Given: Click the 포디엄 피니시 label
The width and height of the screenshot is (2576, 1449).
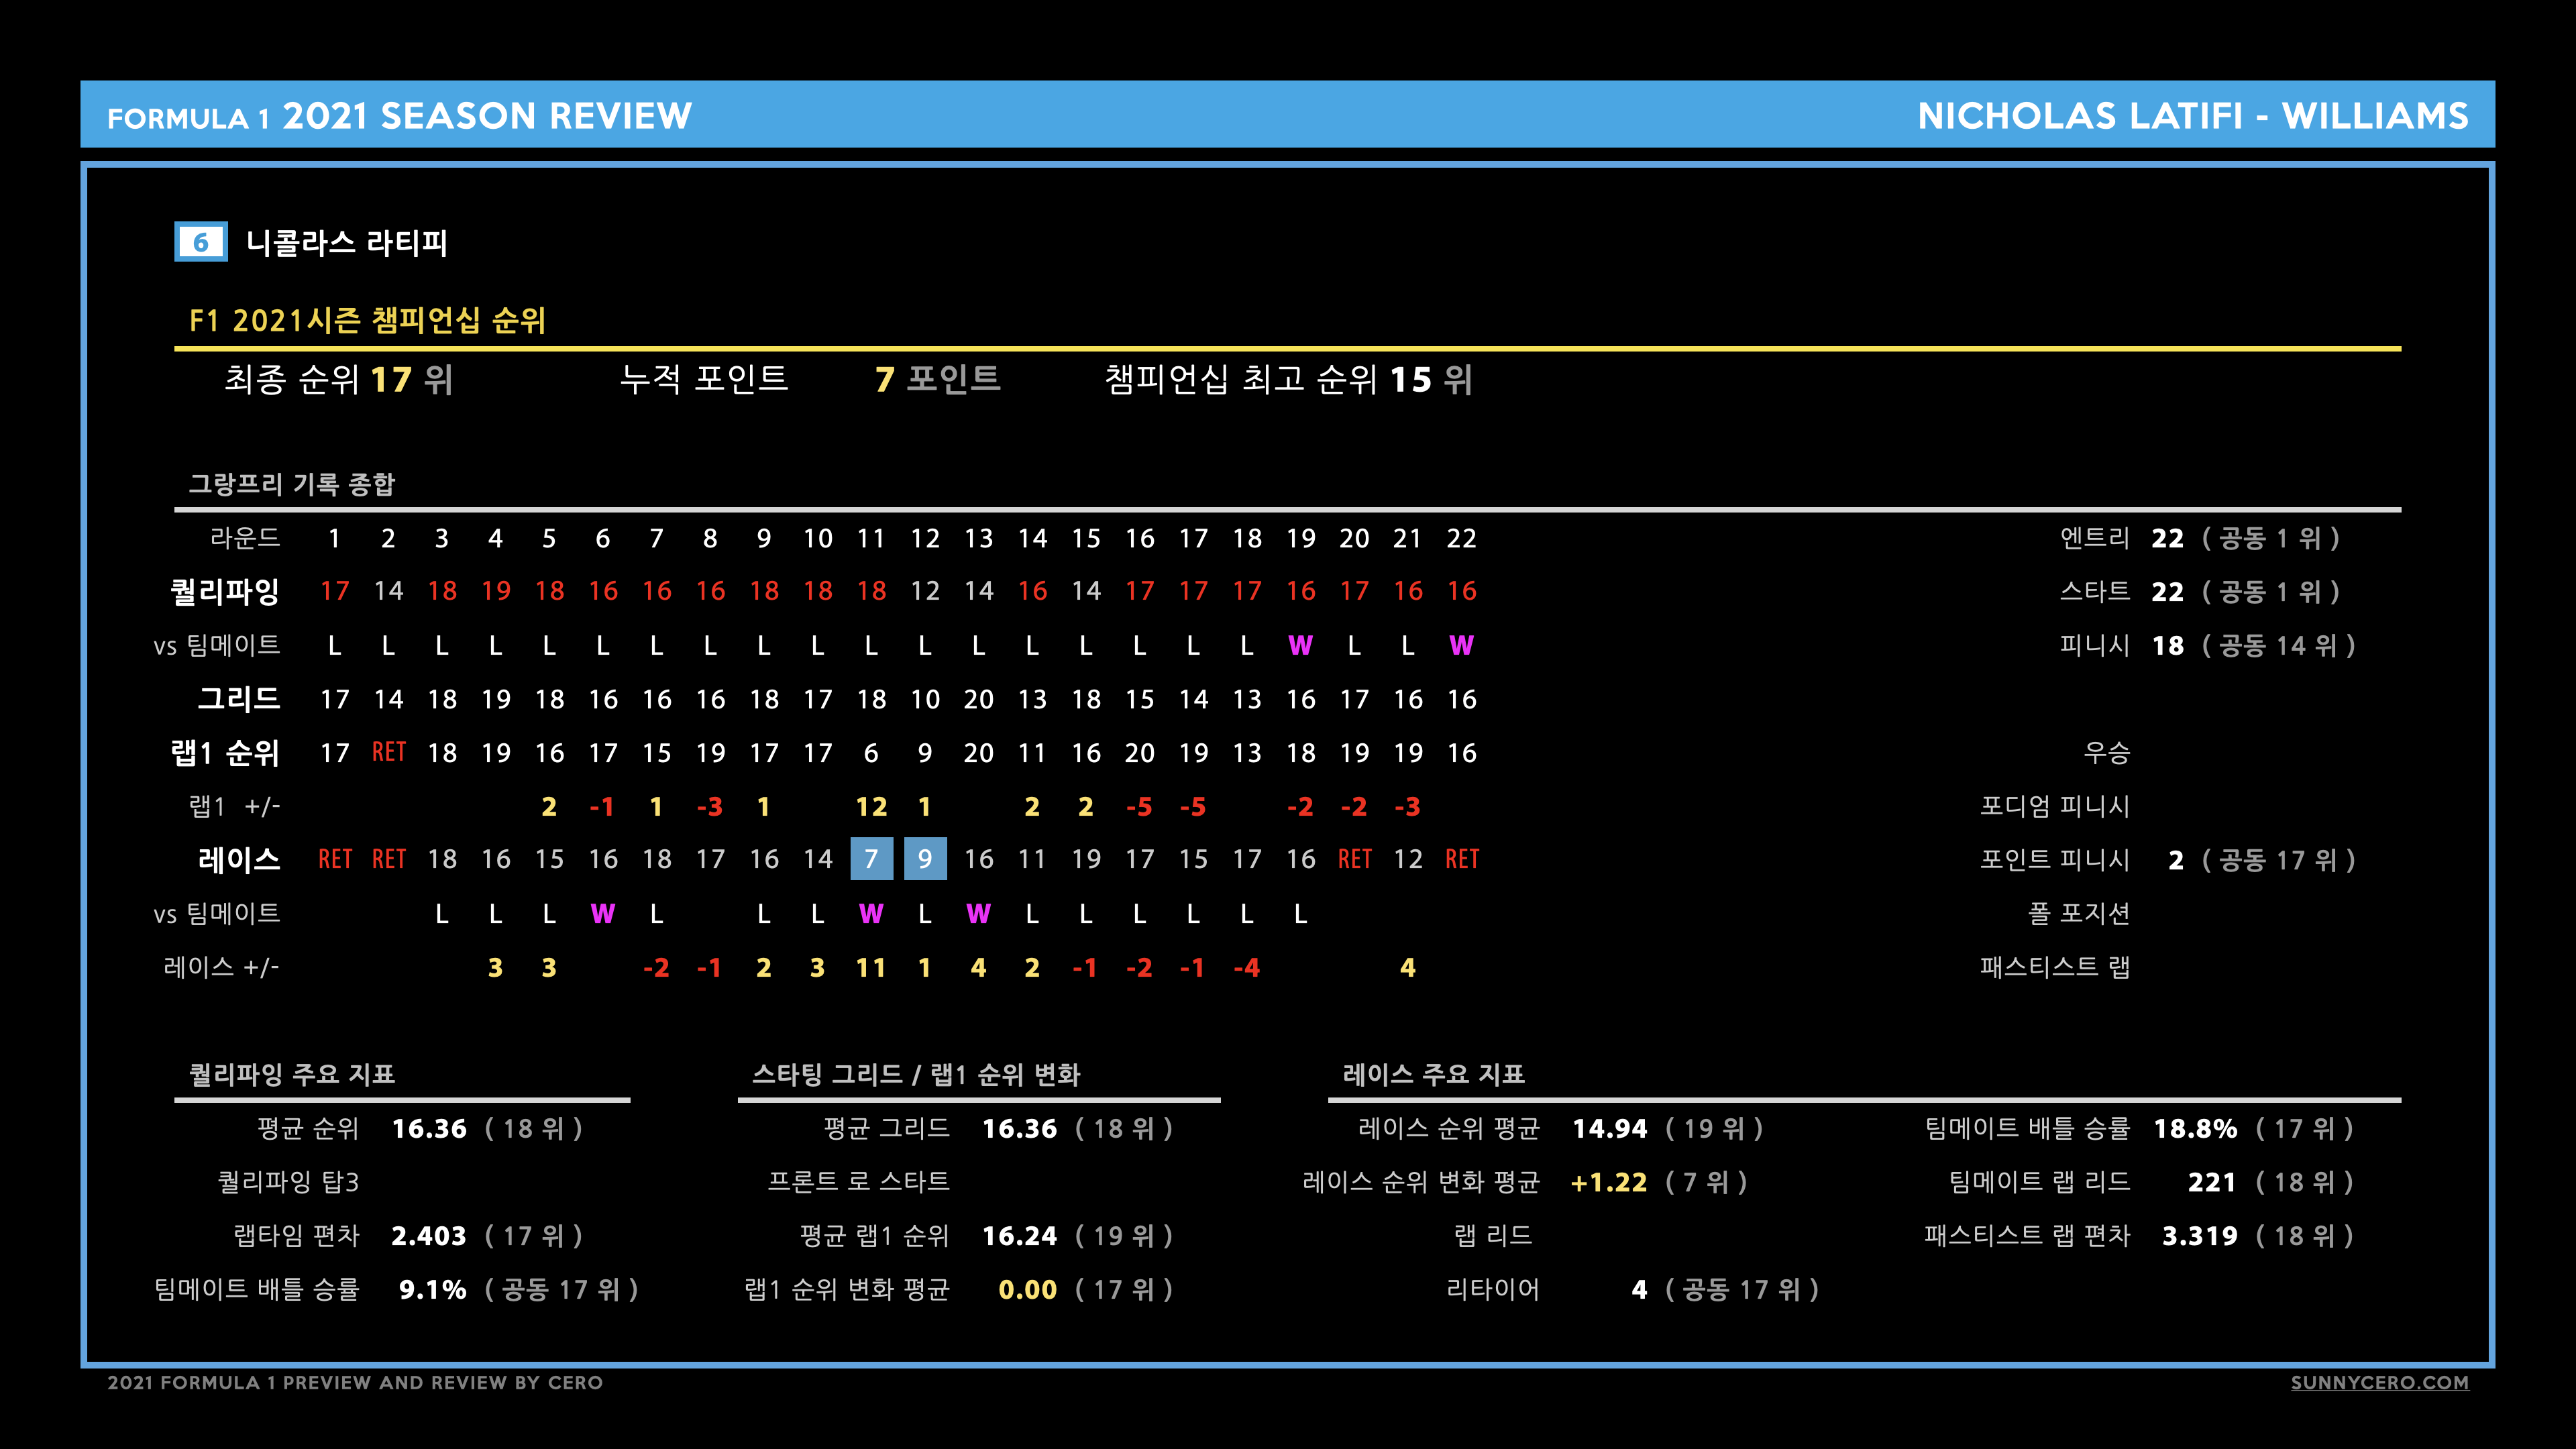Looking at the screenshot, I should point(2055,806).
